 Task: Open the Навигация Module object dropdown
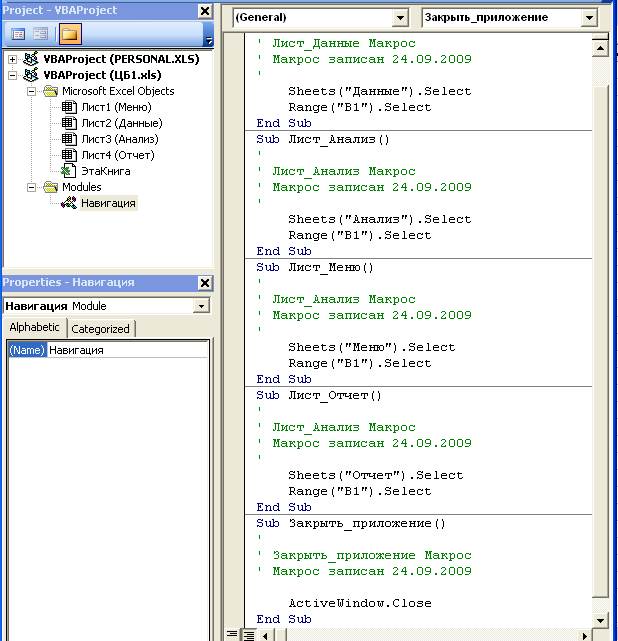pyautogui.click(x=201, y=306)
